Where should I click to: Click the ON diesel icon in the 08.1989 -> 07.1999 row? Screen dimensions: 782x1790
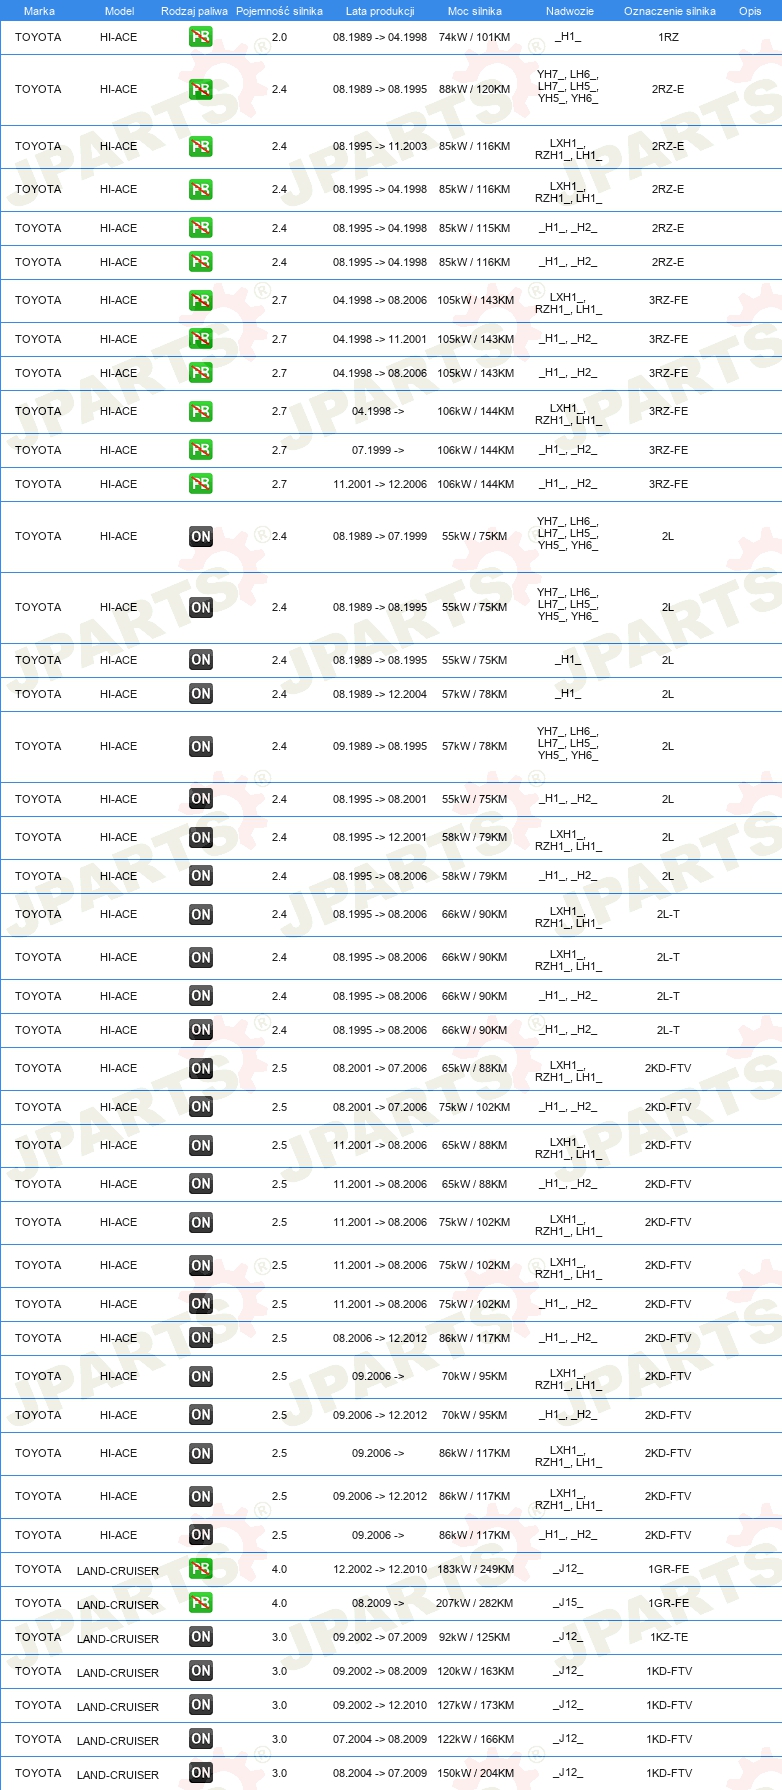click(x=201, y=536)
